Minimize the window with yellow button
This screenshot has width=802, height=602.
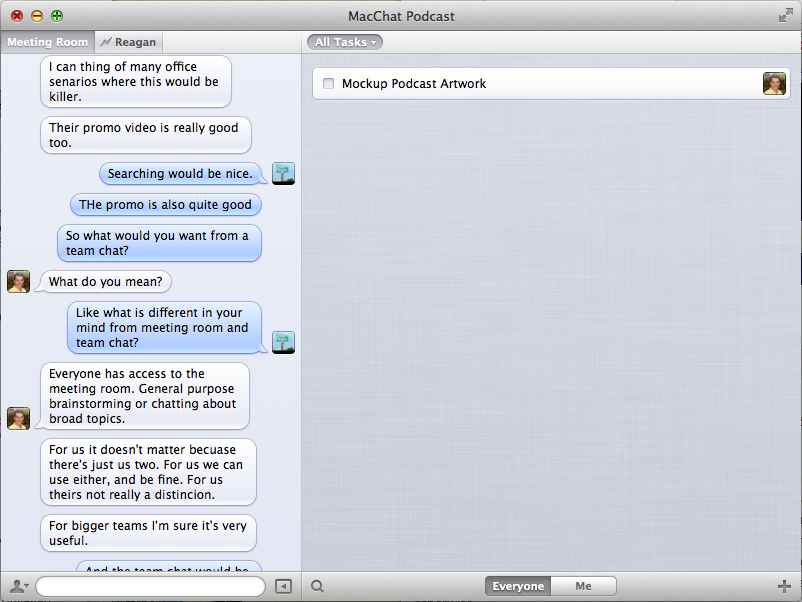(37, 16)
